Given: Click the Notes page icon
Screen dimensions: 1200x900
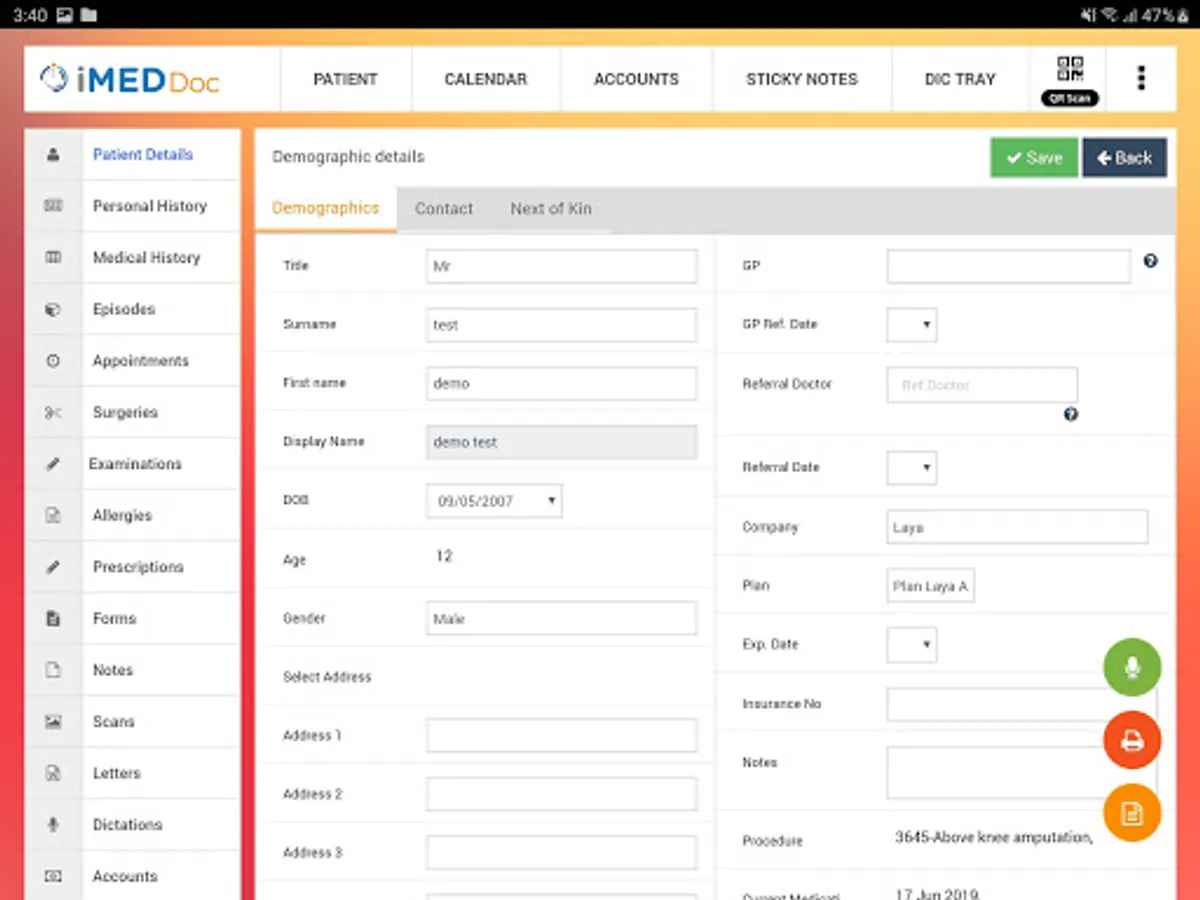Looking at the screenshot, I should [x=53, y=670].
